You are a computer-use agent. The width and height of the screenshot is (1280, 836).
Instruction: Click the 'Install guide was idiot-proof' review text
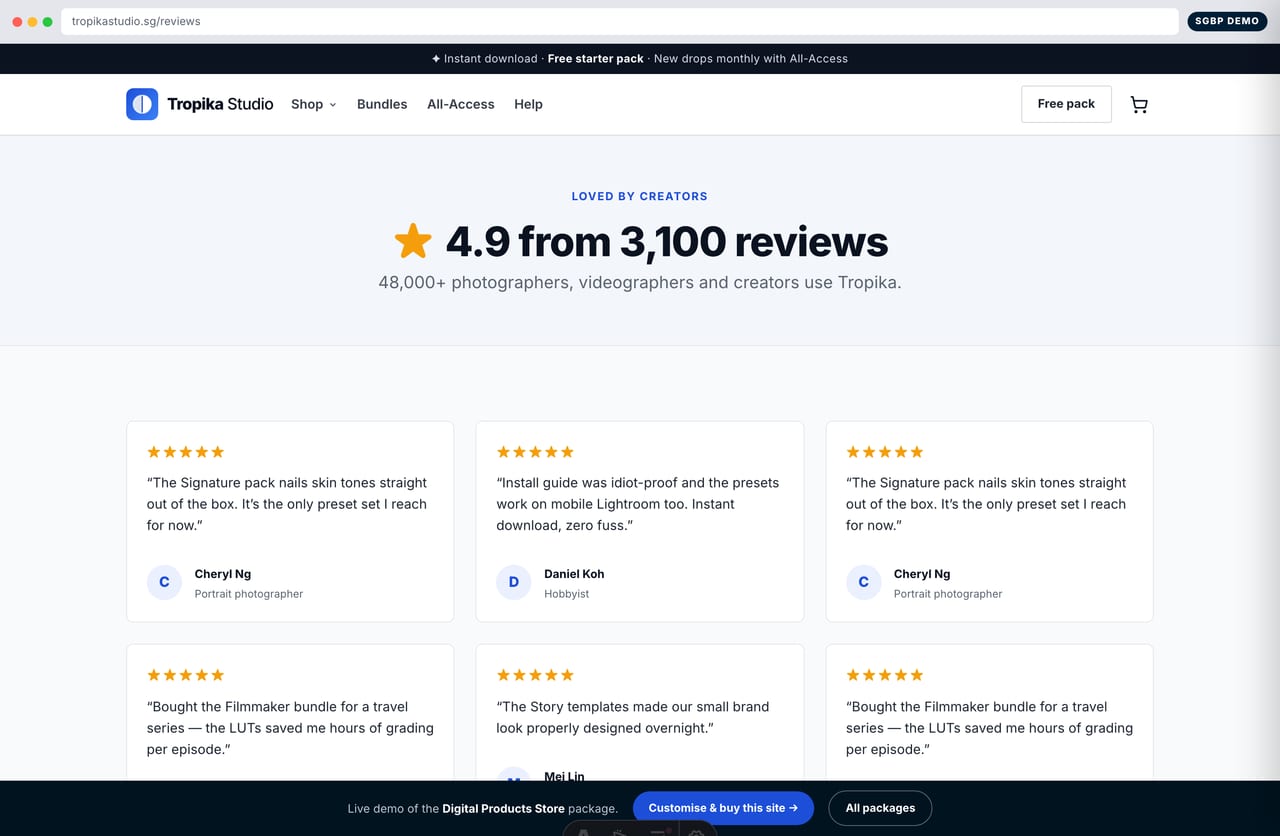tap(638, 504)
